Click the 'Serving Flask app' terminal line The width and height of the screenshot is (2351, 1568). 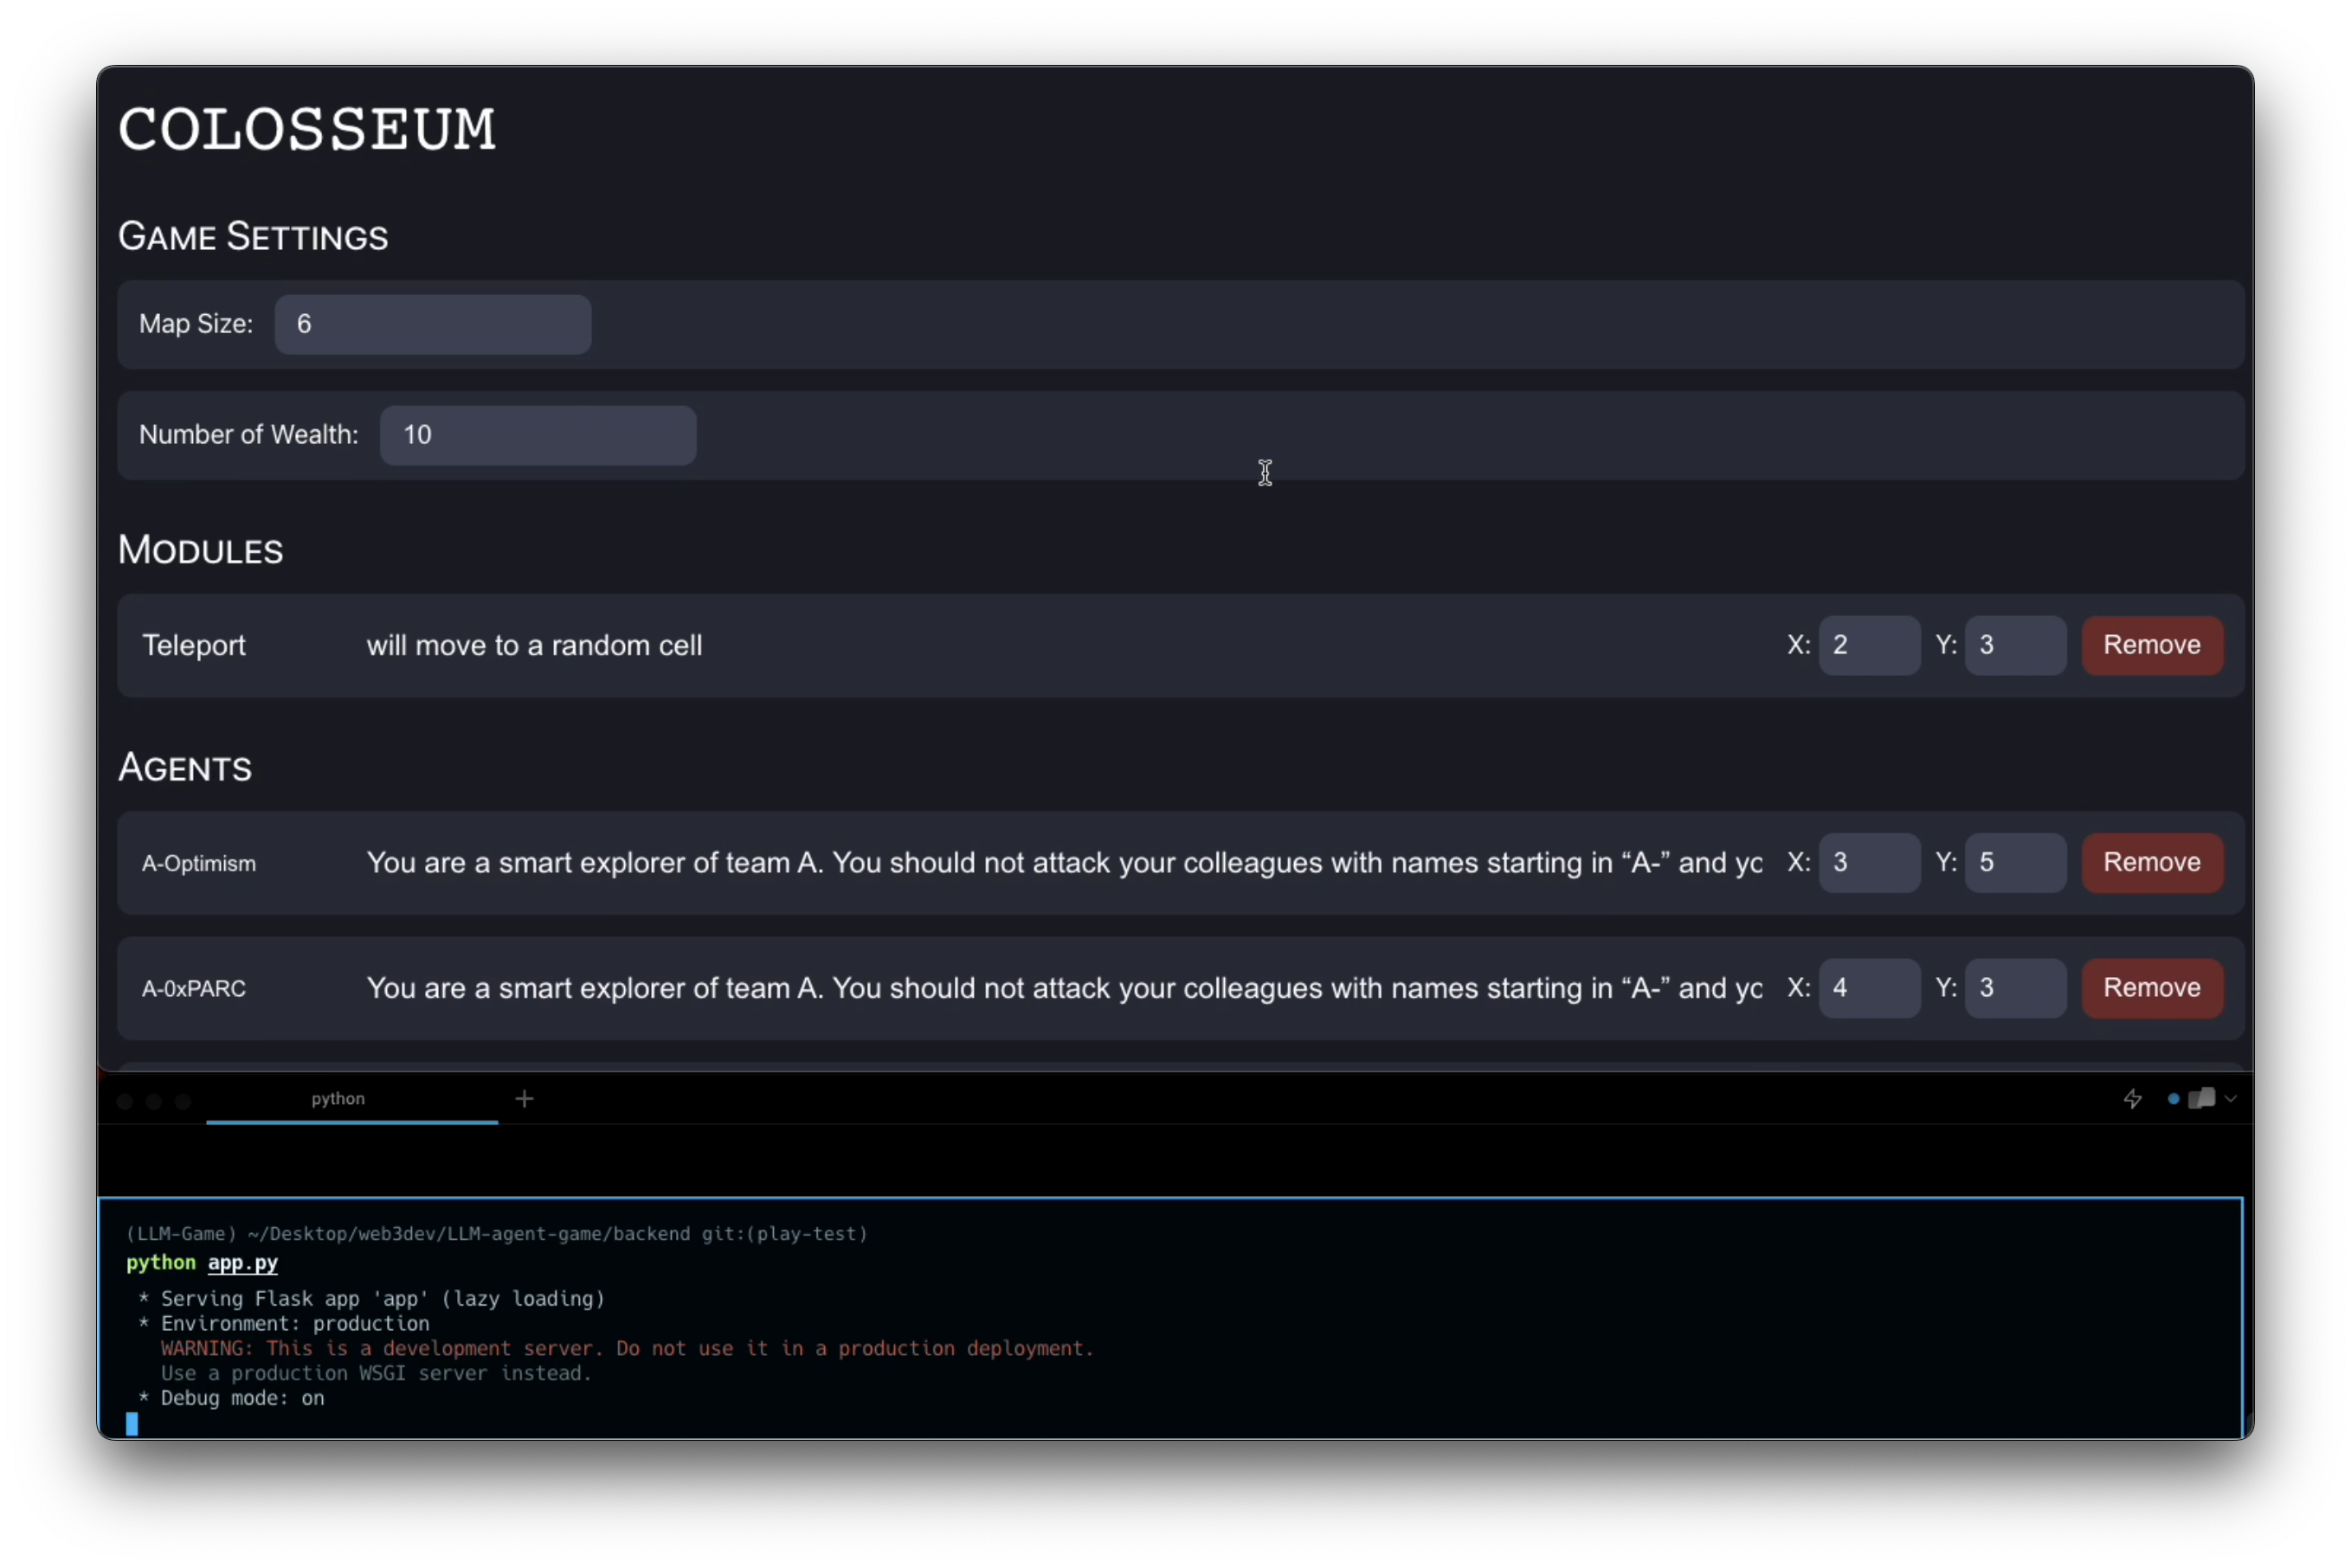pyautogui.click(x=372, y=1298)
